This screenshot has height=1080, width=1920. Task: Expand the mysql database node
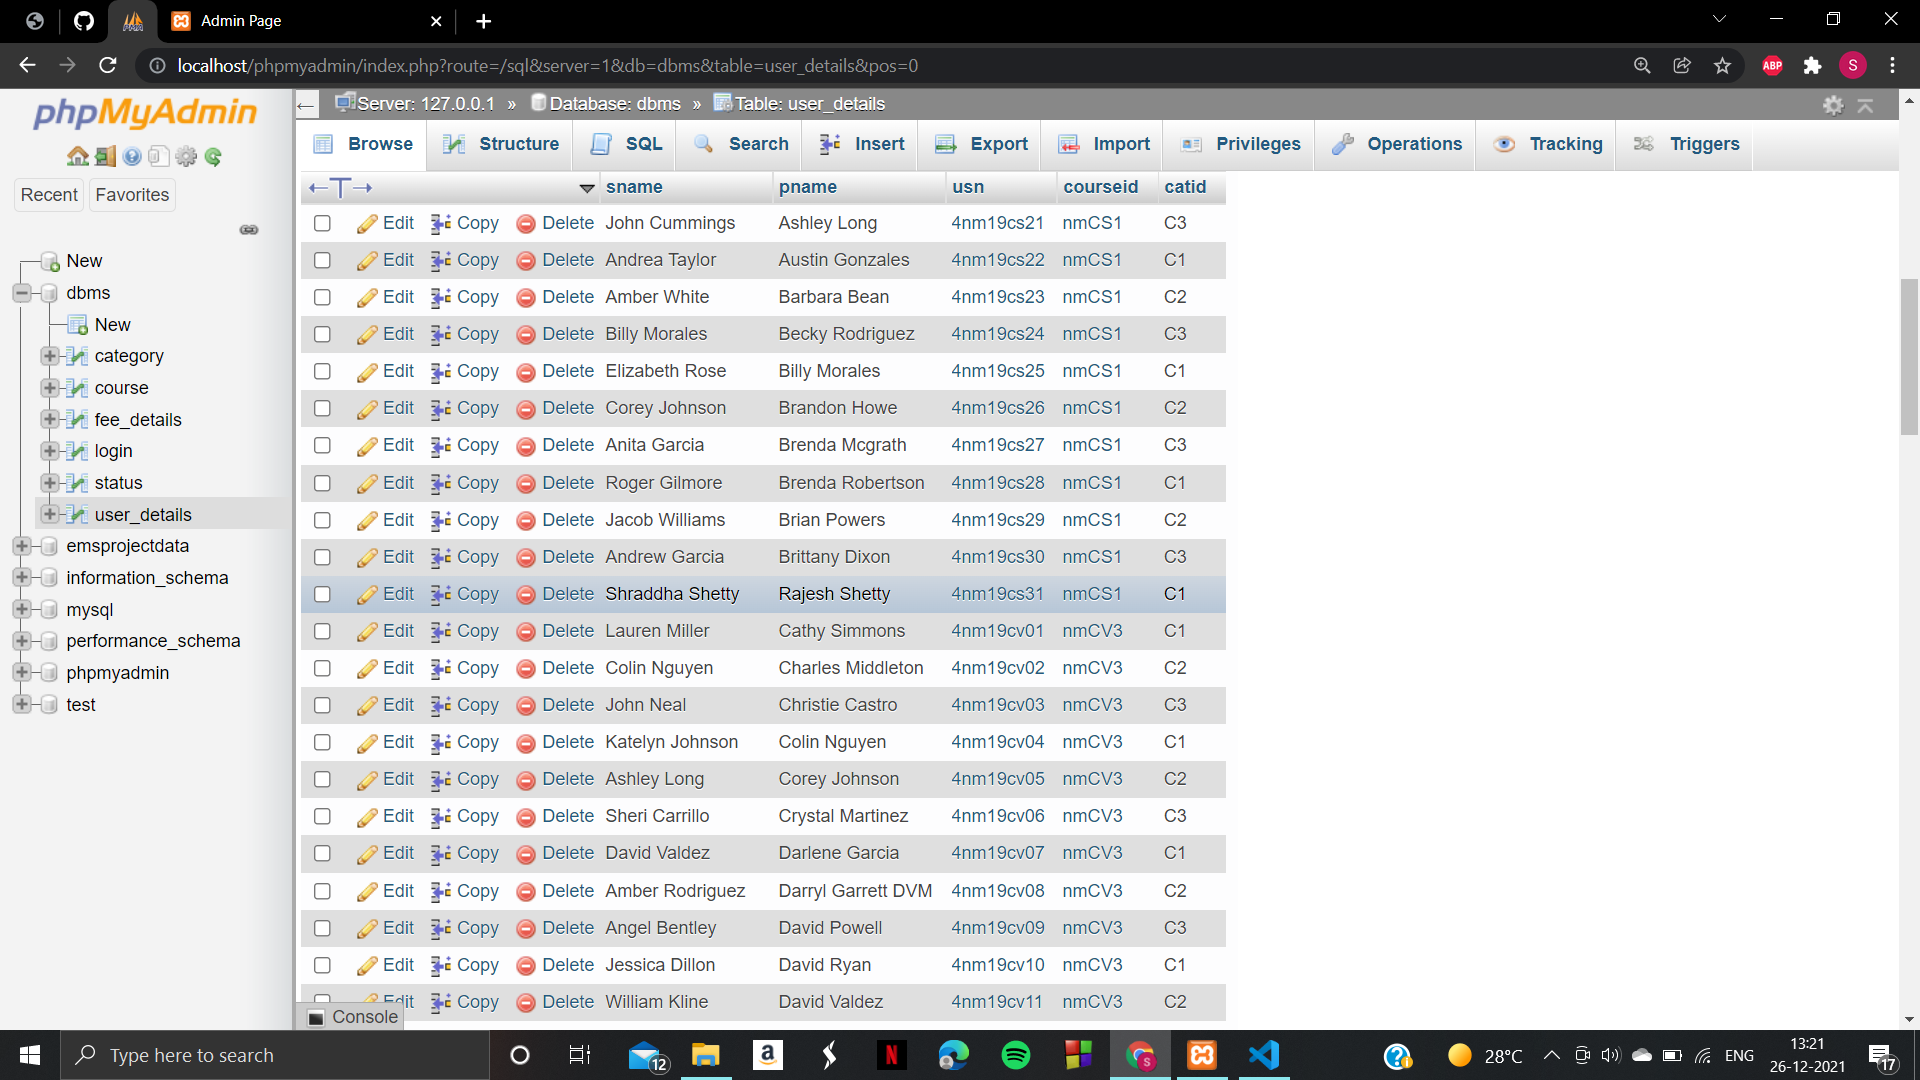(x=22, y=609)
